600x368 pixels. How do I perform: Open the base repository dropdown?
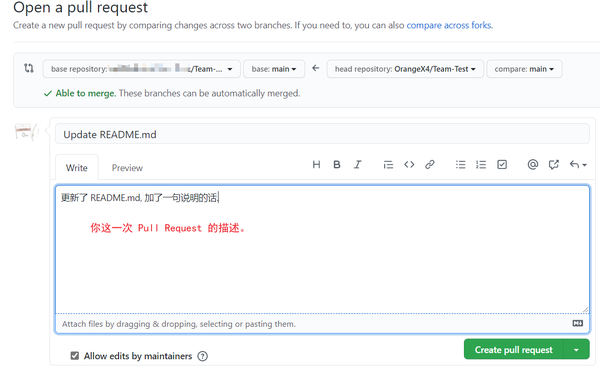142,69
